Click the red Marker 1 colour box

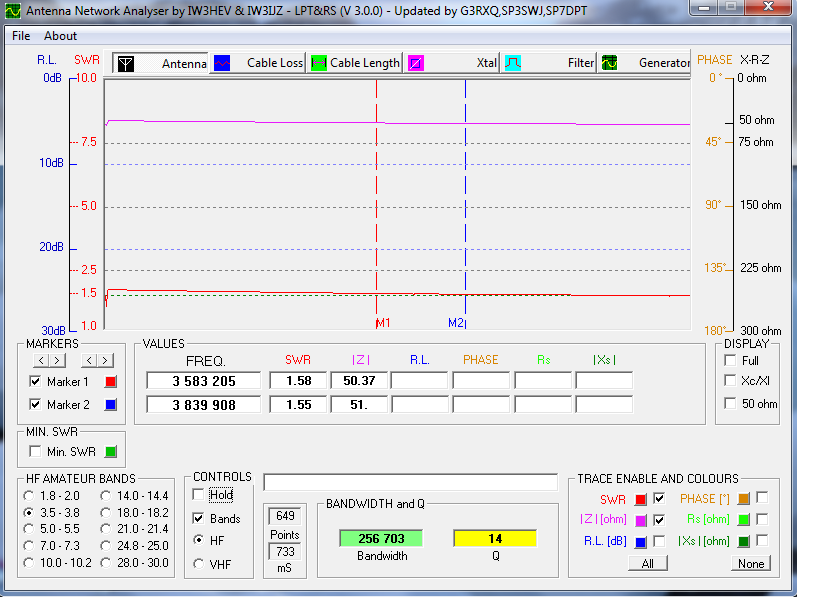click(x=111, y=381)
